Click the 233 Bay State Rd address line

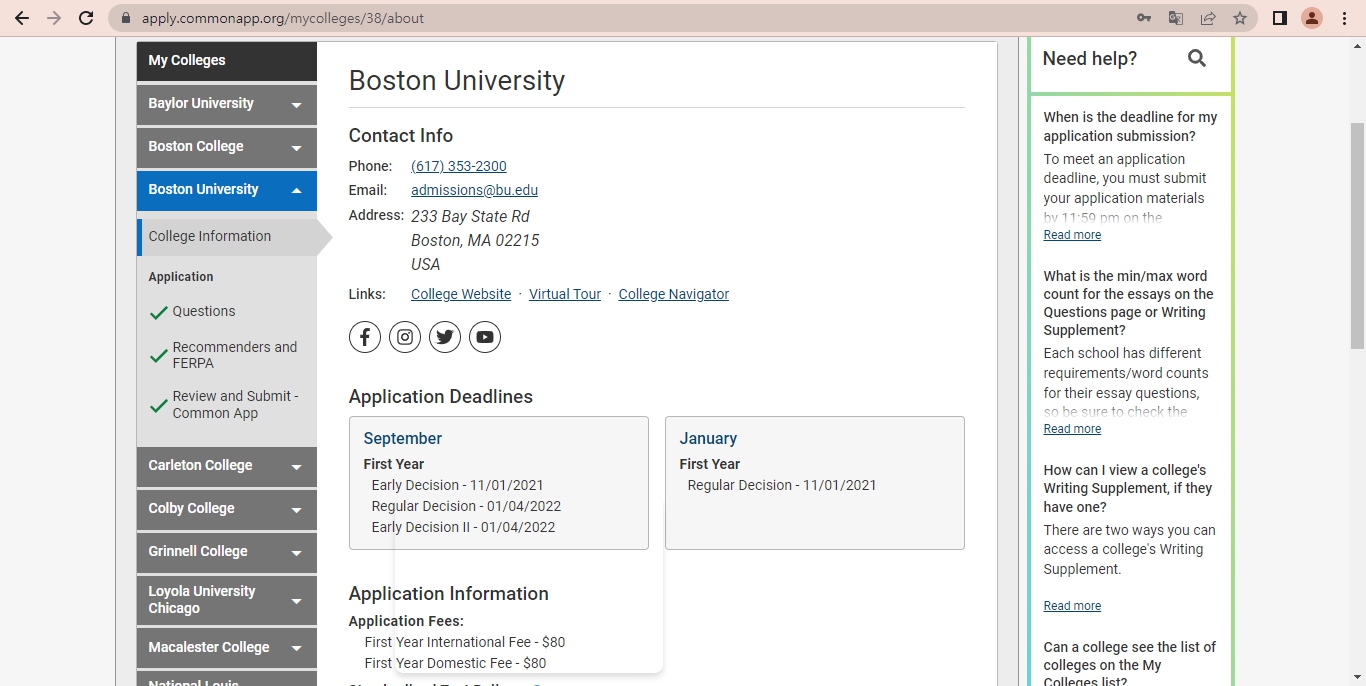pos(471,216)
